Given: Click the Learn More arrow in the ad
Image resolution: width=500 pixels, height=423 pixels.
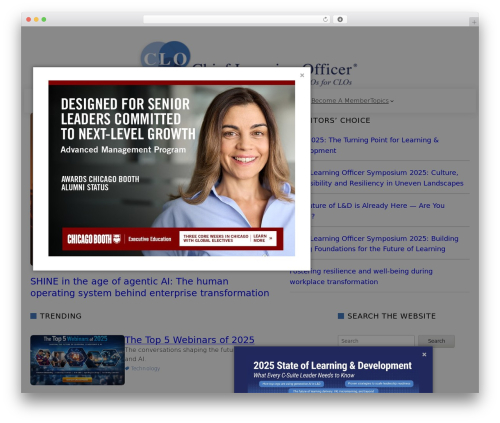Looking at the screenshot, I should click(271, 238).
